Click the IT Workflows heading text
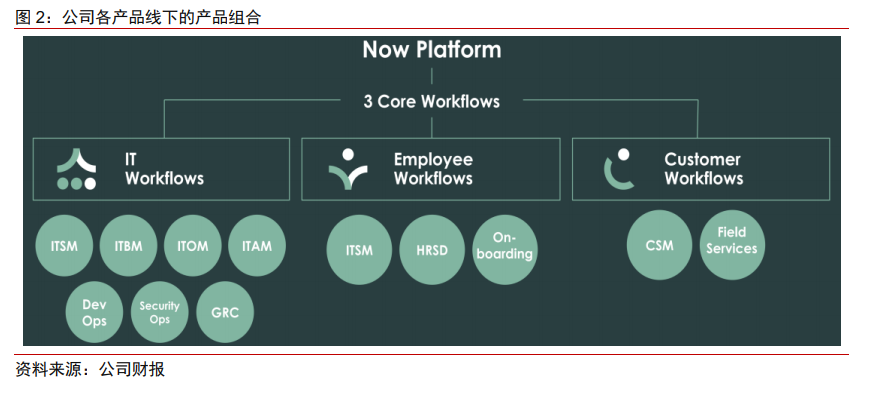 [165, 169]
